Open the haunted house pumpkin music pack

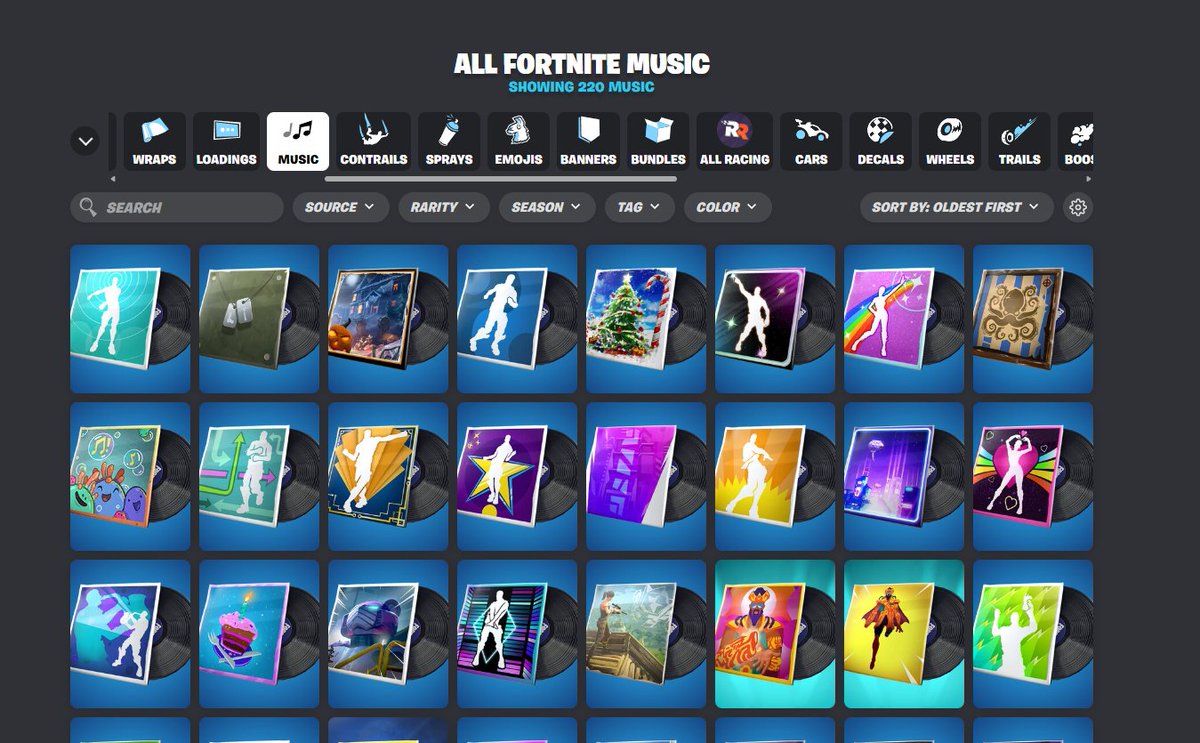[x=388, y=319]
